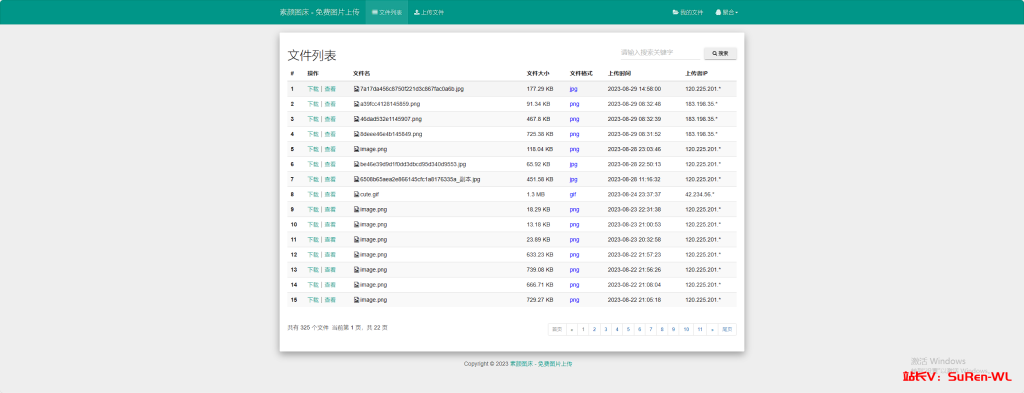Click the previous page « arrow
Image resolution: width=1024 pixels, height=393 pixels.
click(572, 330)
